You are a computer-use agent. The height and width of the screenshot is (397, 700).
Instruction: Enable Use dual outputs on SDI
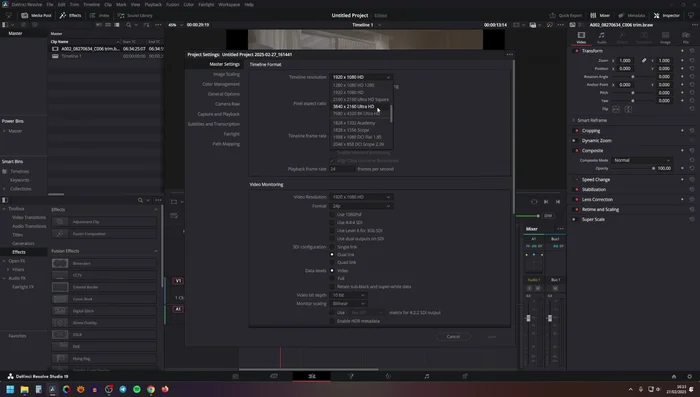click(x=332, y=238)
